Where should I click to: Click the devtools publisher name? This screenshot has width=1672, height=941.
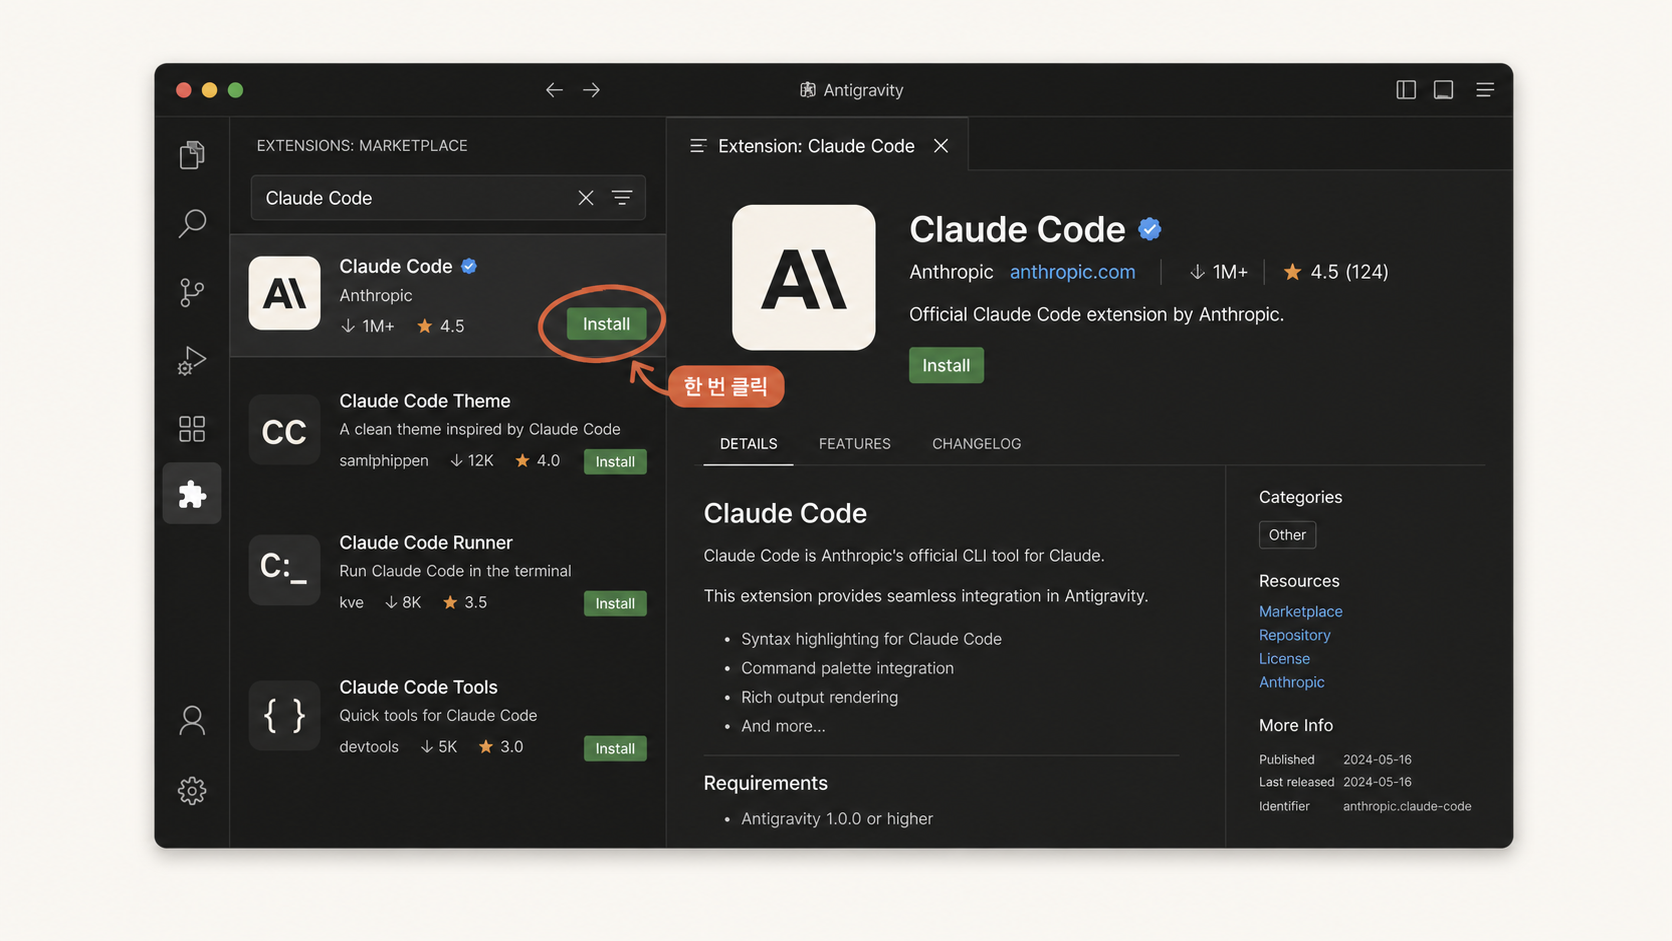point(369,747)
